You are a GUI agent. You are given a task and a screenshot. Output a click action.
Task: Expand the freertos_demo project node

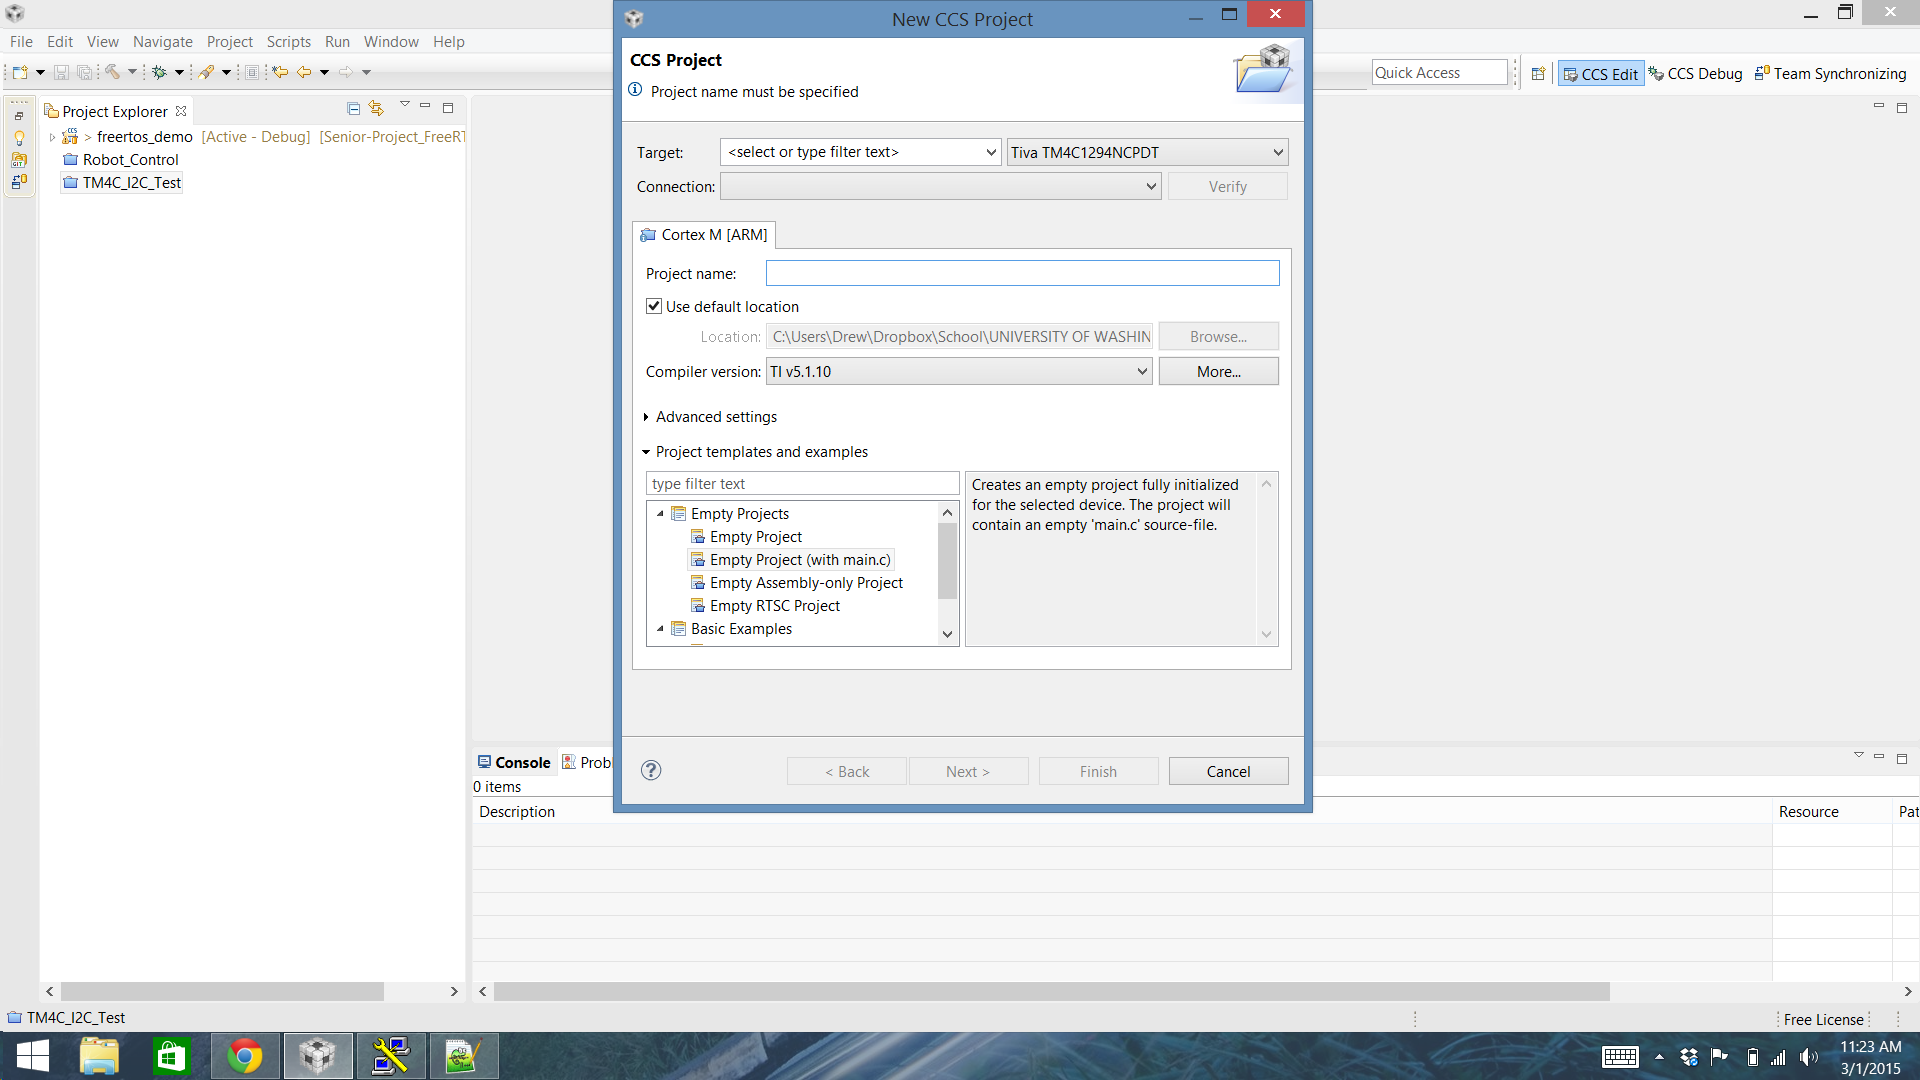click(52, 137)
